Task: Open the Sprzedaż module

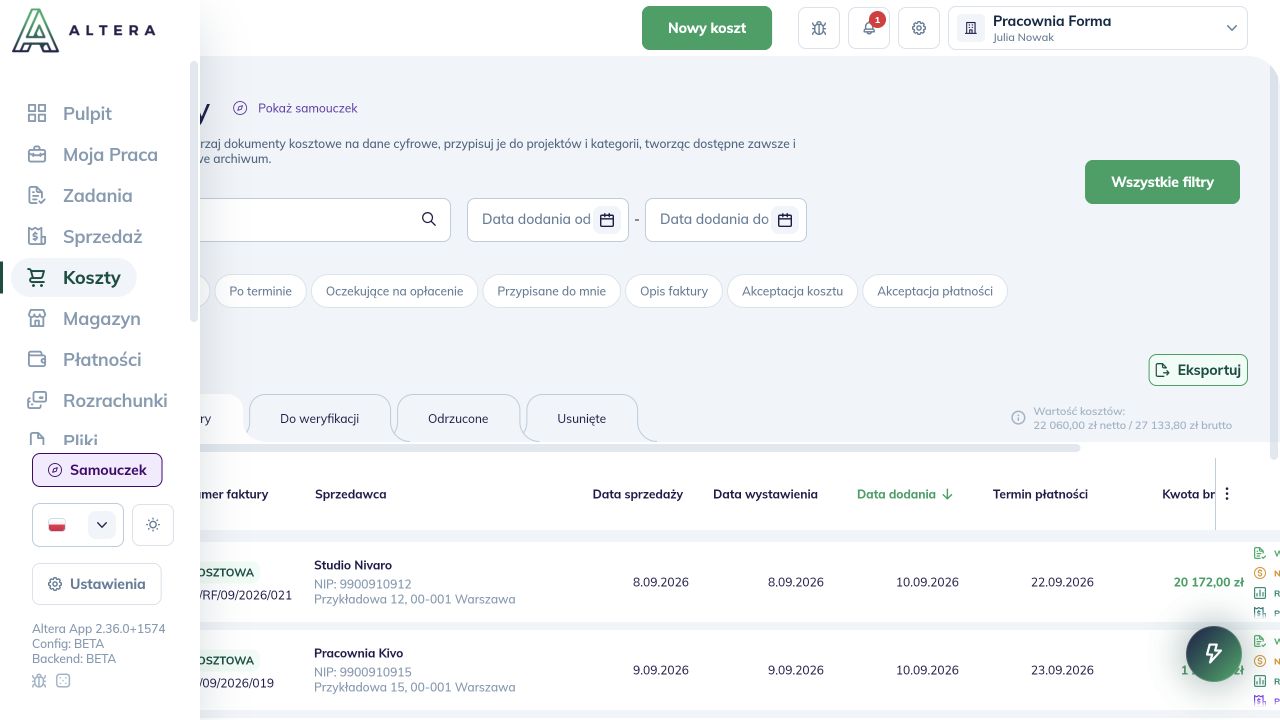Action: point(85,236)
